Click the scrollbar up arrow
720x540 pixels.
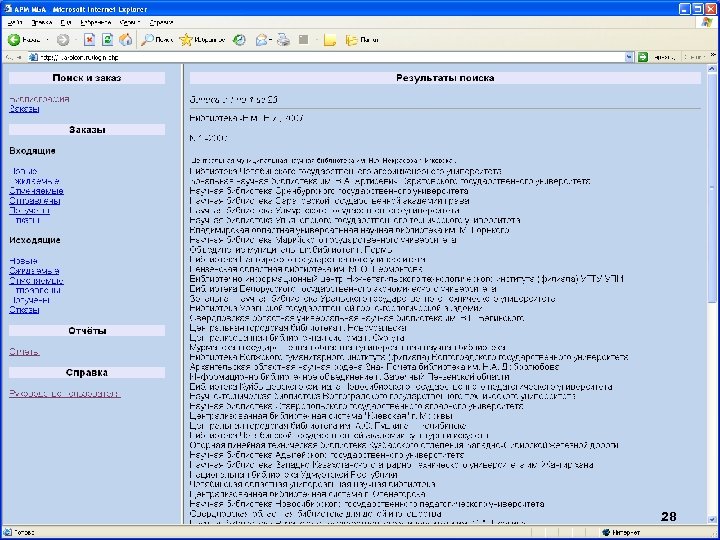[x=712, y=69]
